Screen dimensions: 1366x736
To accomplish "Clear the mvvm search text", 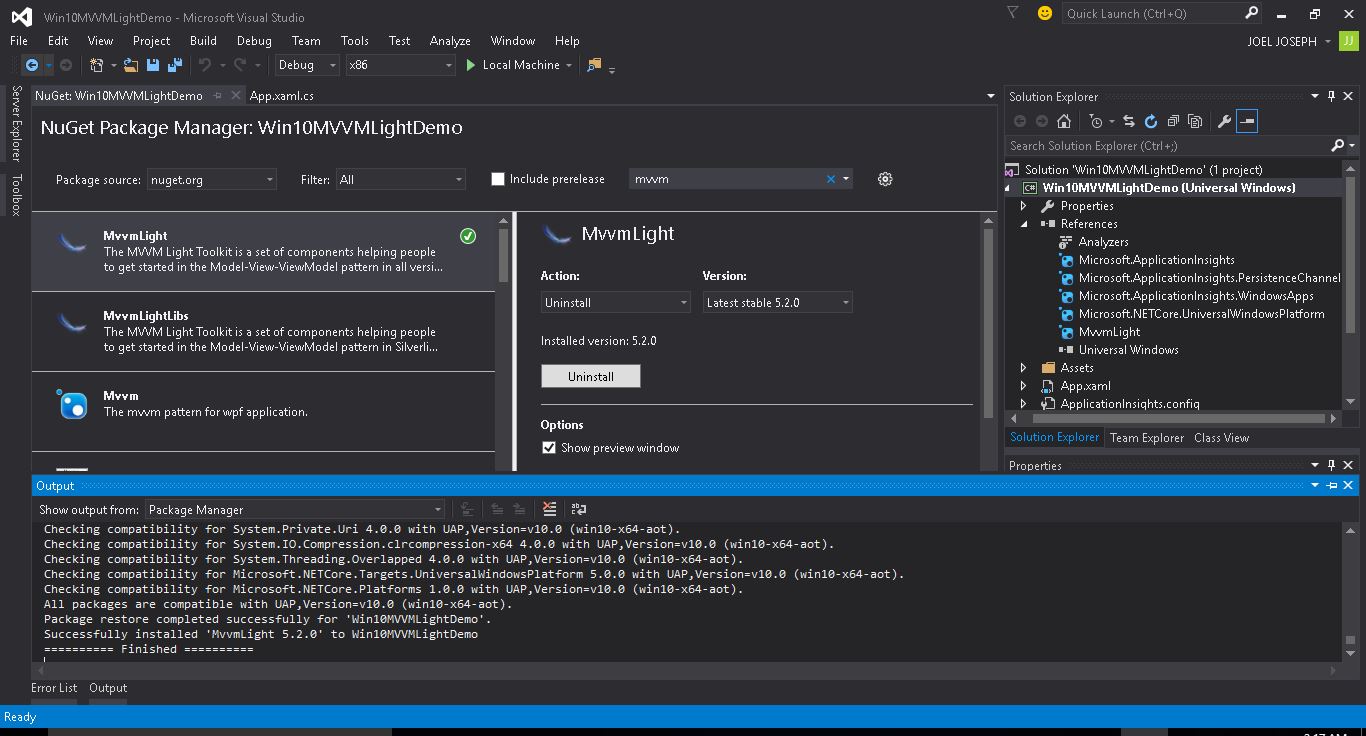I will (830, 179).
